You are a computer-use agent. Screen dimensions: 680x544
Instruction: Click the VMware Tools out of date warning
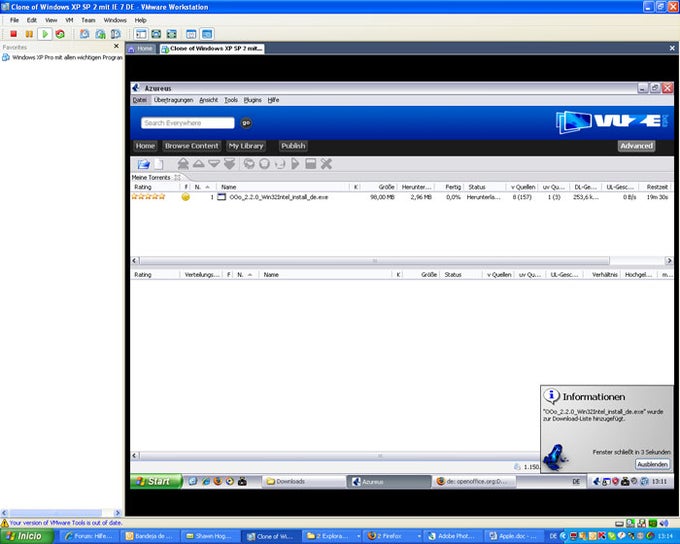[61, 523]
